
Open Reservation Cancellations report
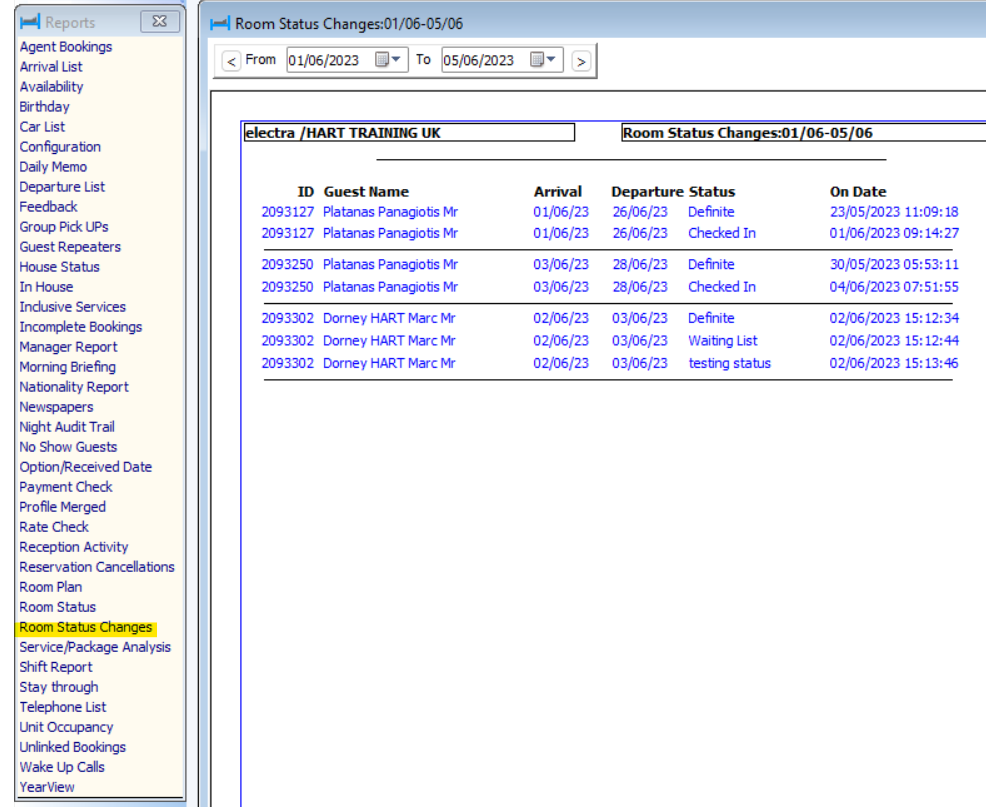(97, 567)
